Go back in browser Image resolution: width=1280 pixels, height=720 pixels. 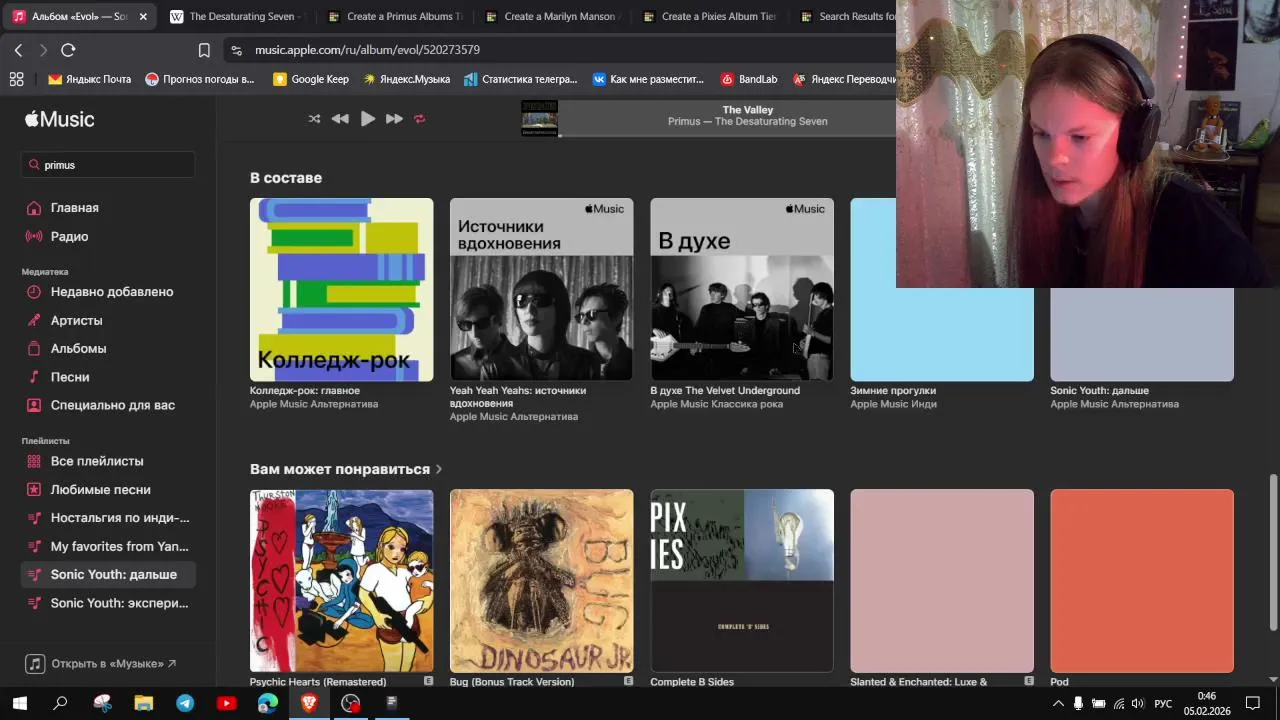tap(18, 50)
